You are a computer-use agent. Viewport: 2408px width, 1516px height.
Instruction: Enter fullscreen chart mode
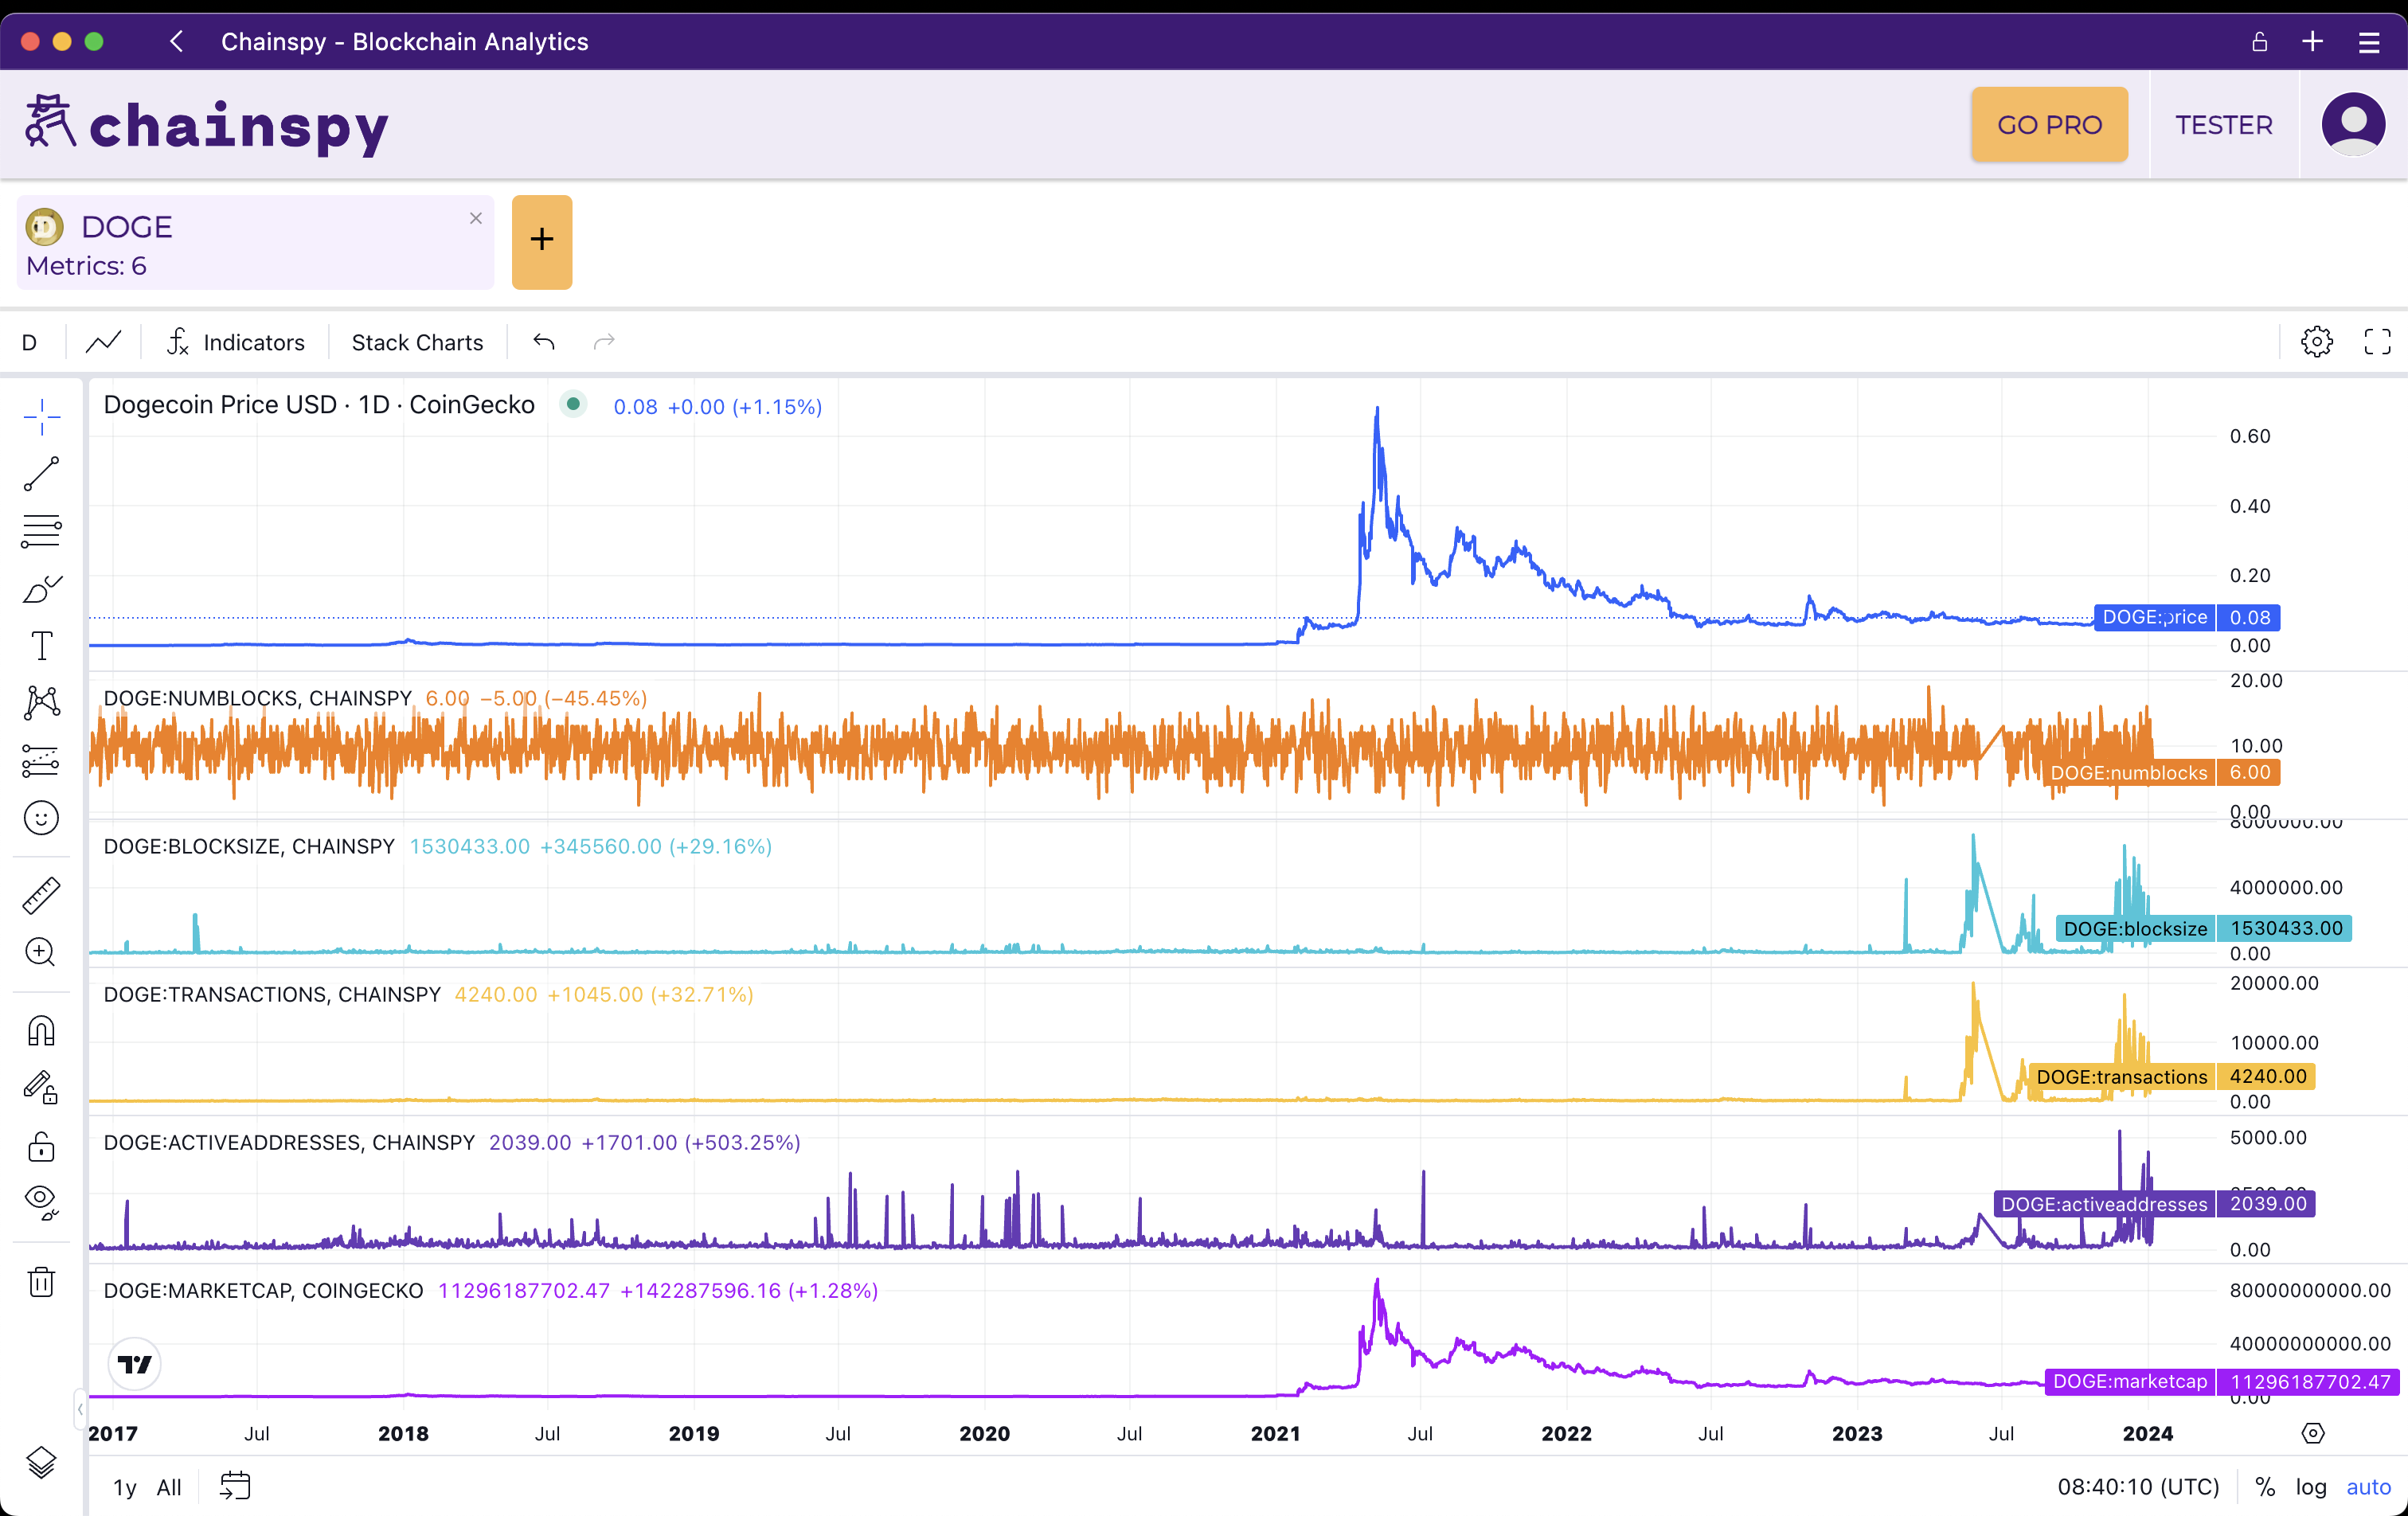pos(2377,342)
